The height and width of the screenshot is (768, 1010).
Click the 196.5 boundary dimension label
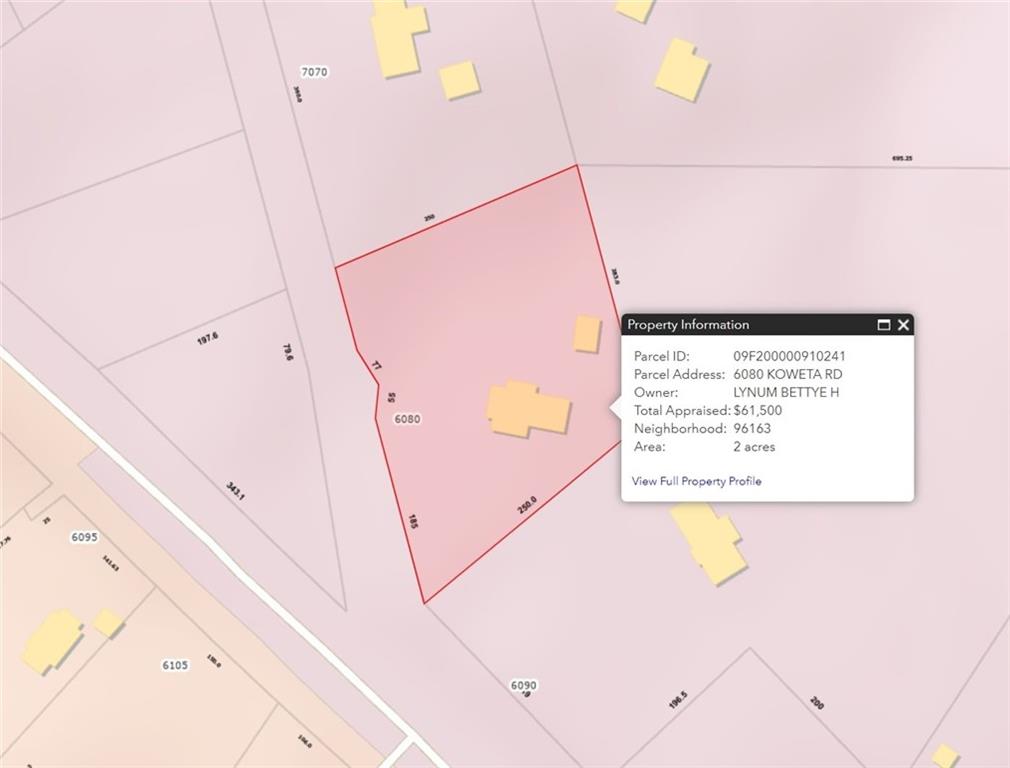click(678, 700)
